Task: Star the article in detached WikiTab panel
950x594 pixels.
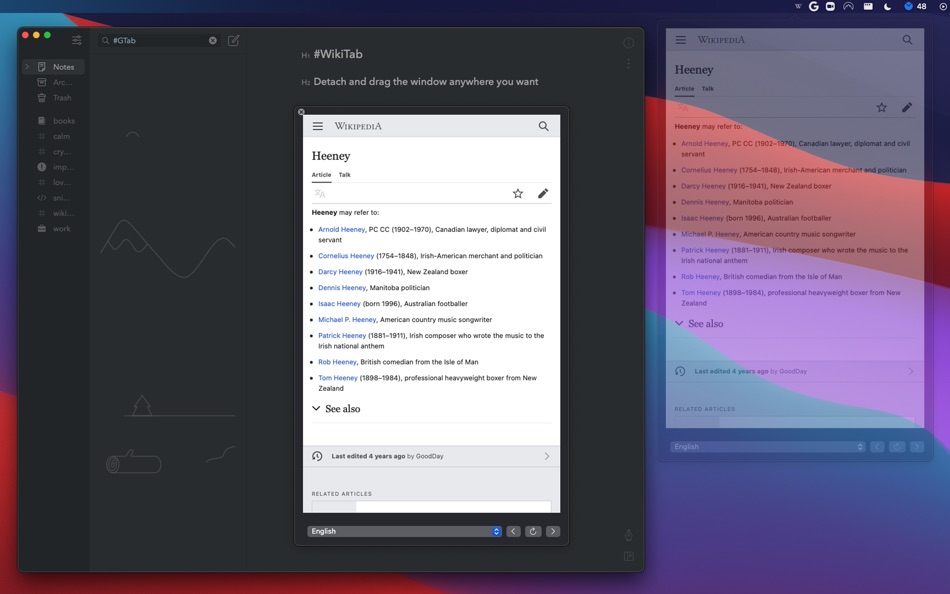Action: pos(882,107)
